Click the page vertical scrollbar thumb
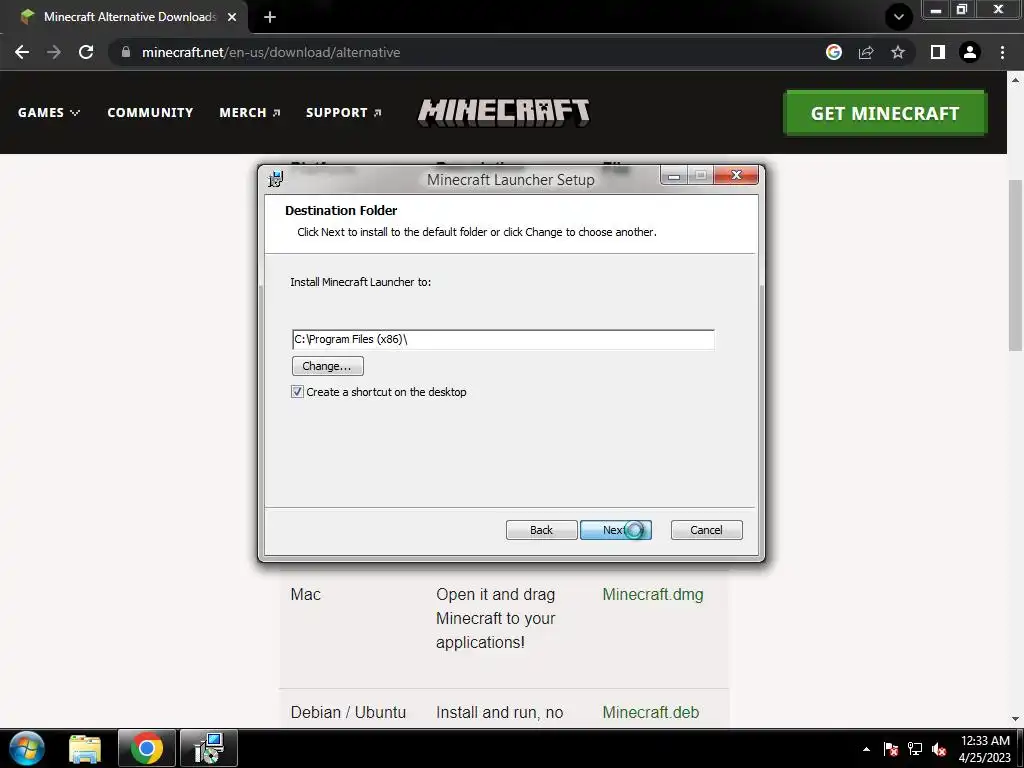Viewport: 1024px width, 768px height. click(1015, 265)
